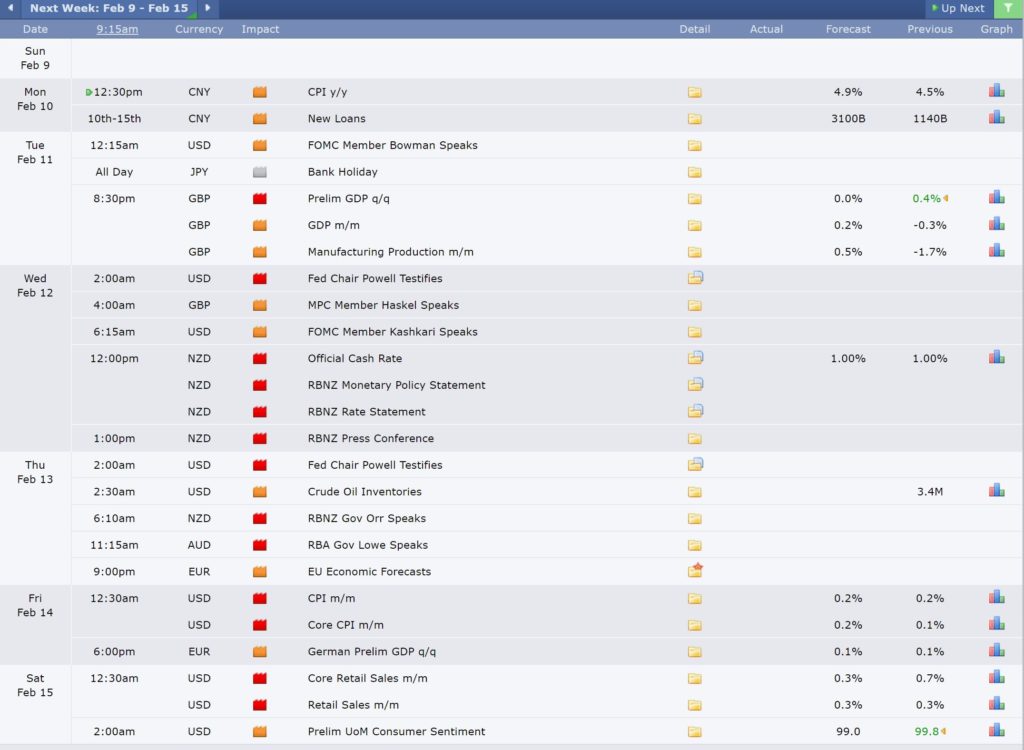The height and width of the screenshot is (750, 1024).
Task: Open detail for Wed Fed Chair Powell Testifies
Action: tap(696, 278)
